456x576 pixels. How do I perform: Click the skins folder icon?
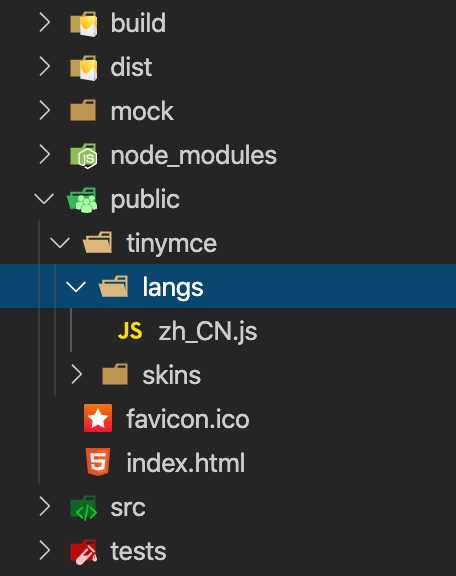115,374
